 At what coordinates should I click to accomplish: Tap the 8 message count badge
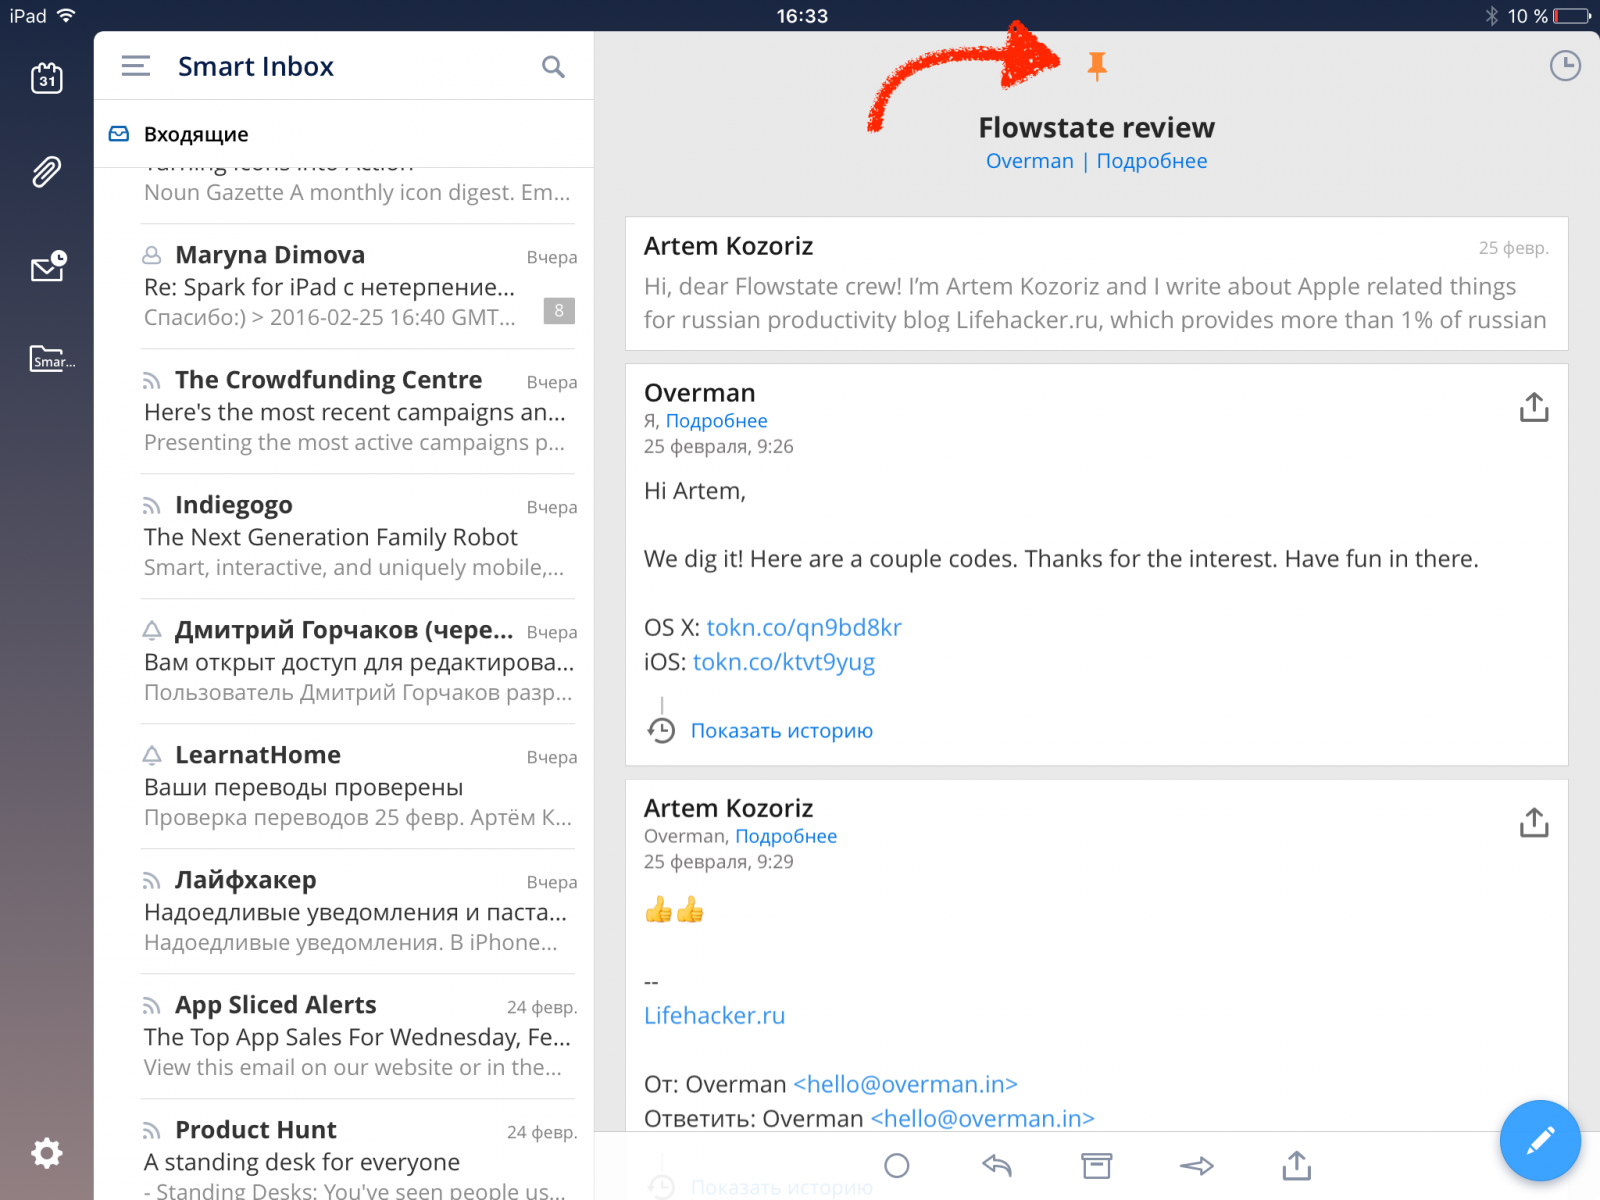[559, 311]
